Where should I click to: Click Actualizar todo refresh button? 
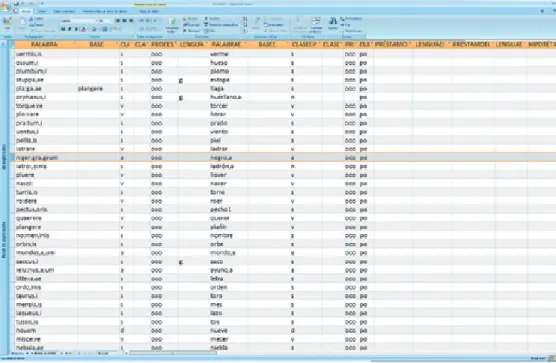[x=172, y=25]
